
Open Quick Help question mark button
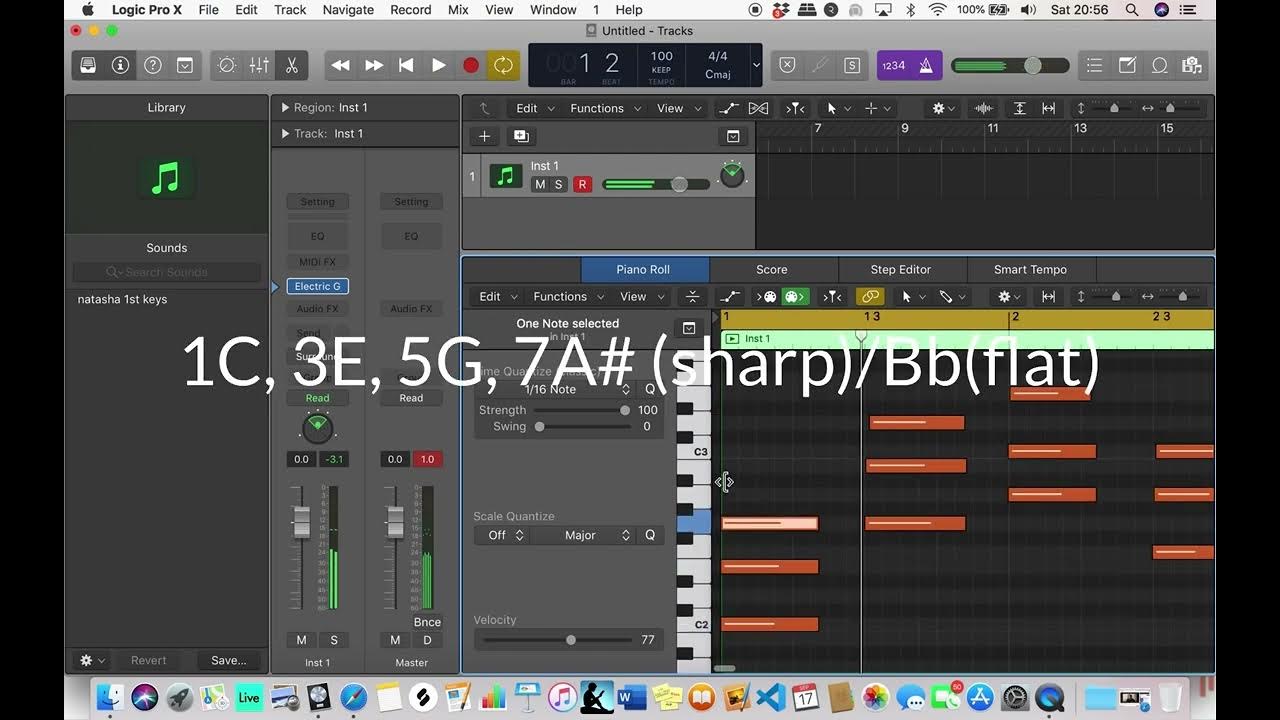(152, 65)
